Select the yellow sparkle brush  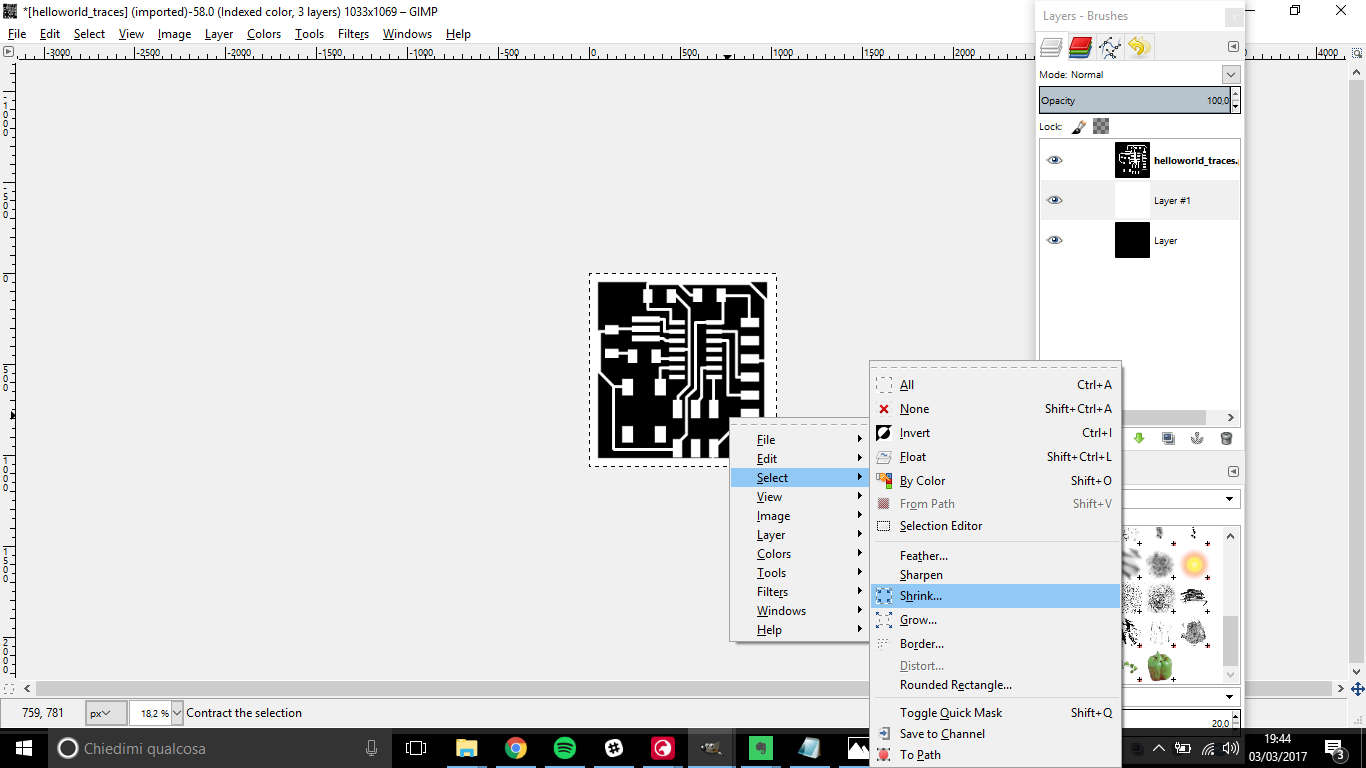point(1193,565)
